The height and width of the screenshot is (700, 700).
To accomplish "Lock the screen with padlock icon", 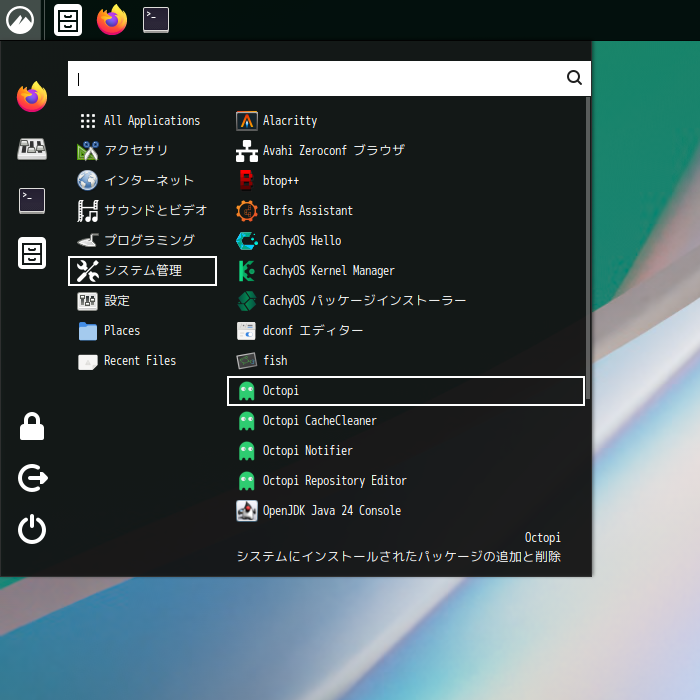I will [32, 426].
